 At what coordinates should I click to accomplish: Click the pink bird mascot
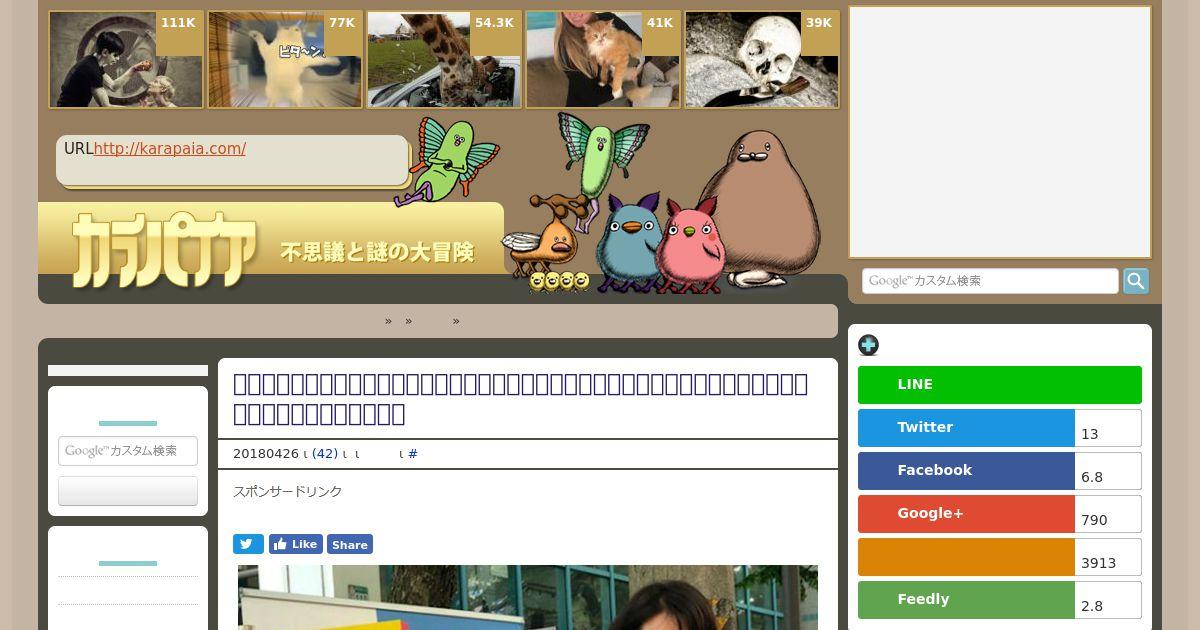tap(691, 245)
